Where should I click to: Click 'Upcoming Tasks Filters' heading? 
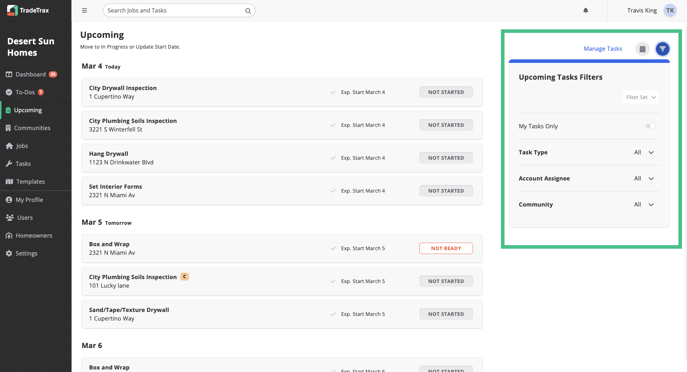560,77
